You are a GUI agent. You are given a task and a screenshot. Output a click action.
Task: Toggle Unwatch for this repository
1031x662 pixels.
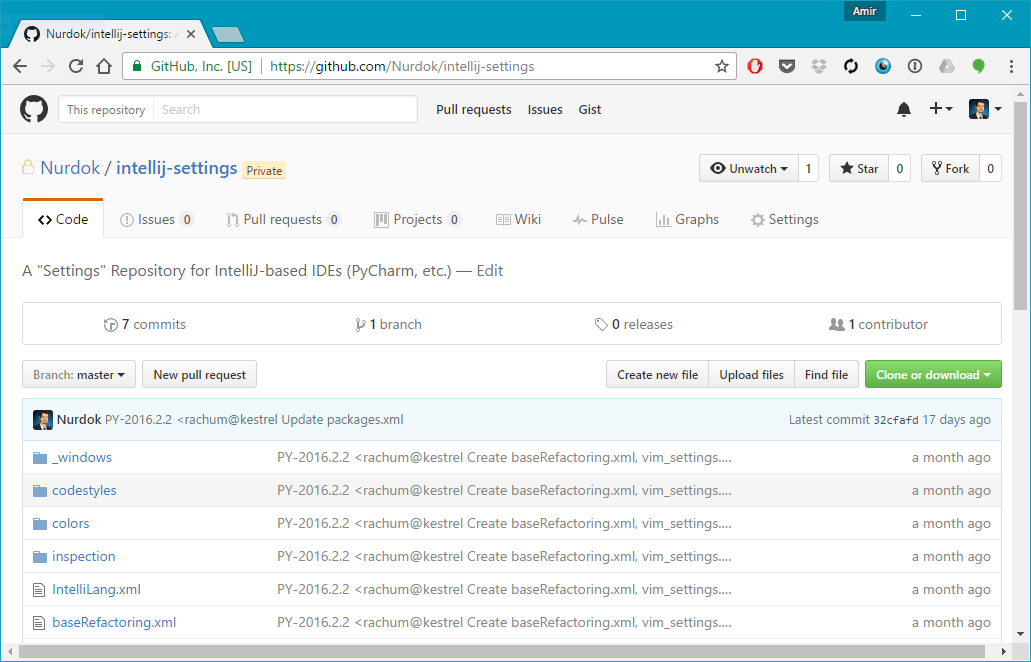click(x=749, y=168)
